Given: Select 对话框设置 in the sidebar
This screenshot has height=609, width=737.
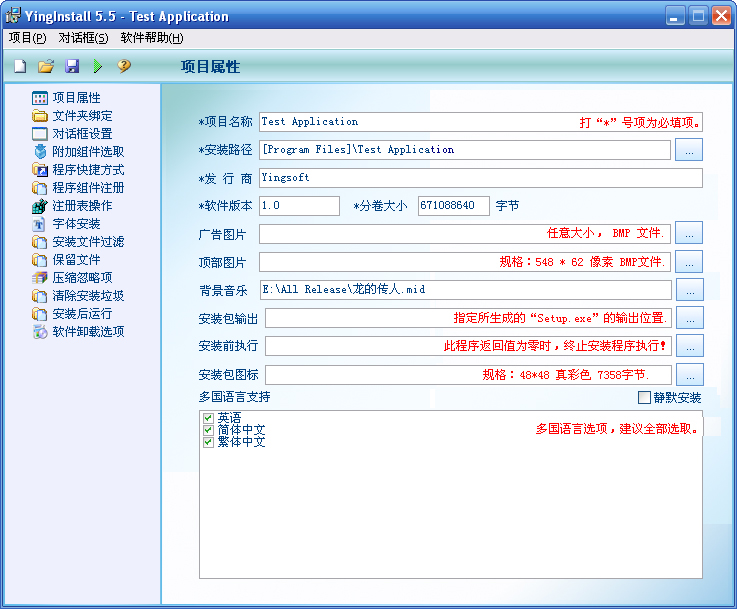Looking at the screenshot, I should pyautogui.click(x=82, y=134).
